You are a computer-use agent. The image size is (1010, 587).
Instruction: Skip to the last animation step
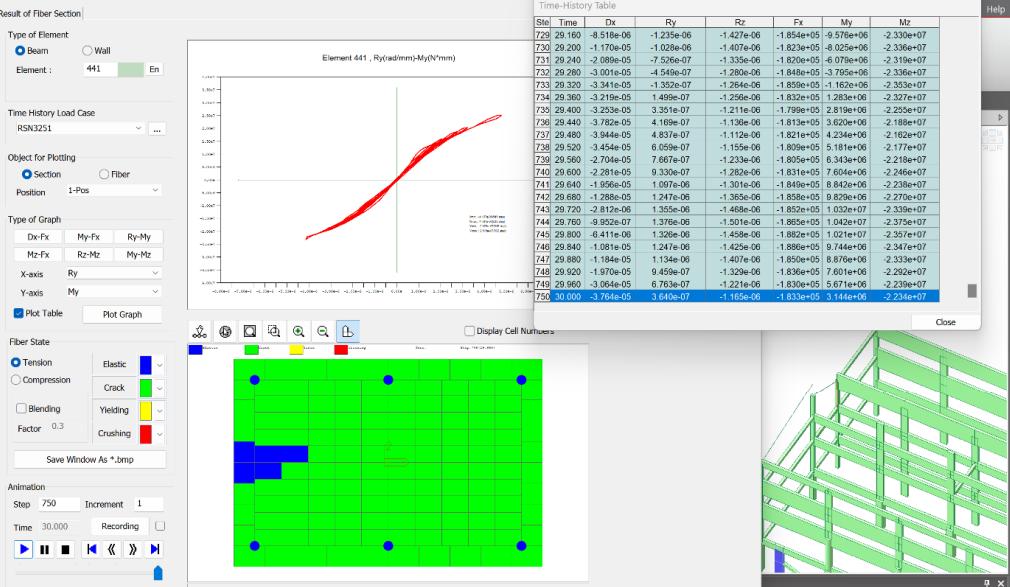click(155, 549)
